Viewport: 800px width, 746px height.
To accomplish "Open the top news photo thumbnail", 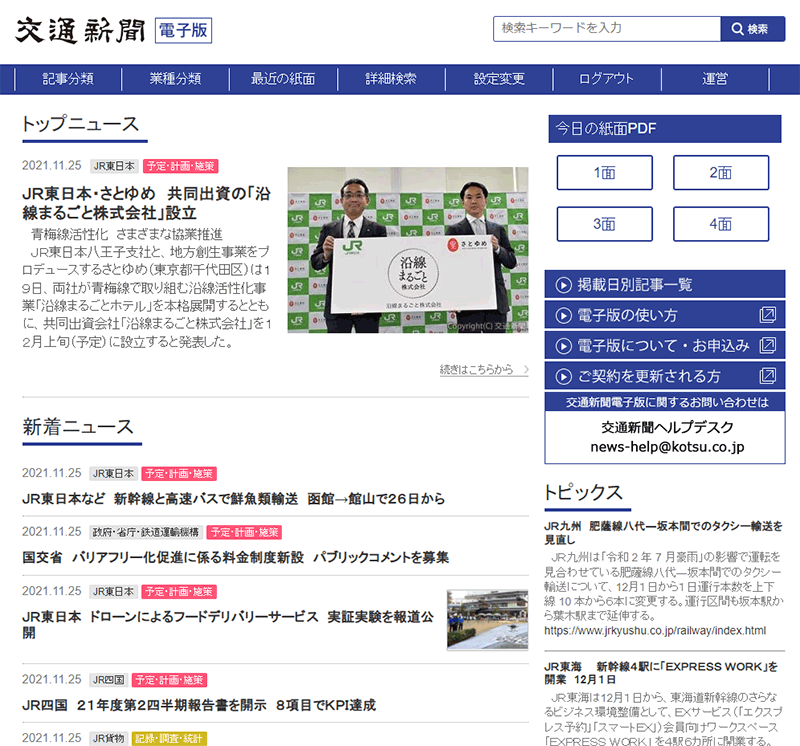I will 408,250.
